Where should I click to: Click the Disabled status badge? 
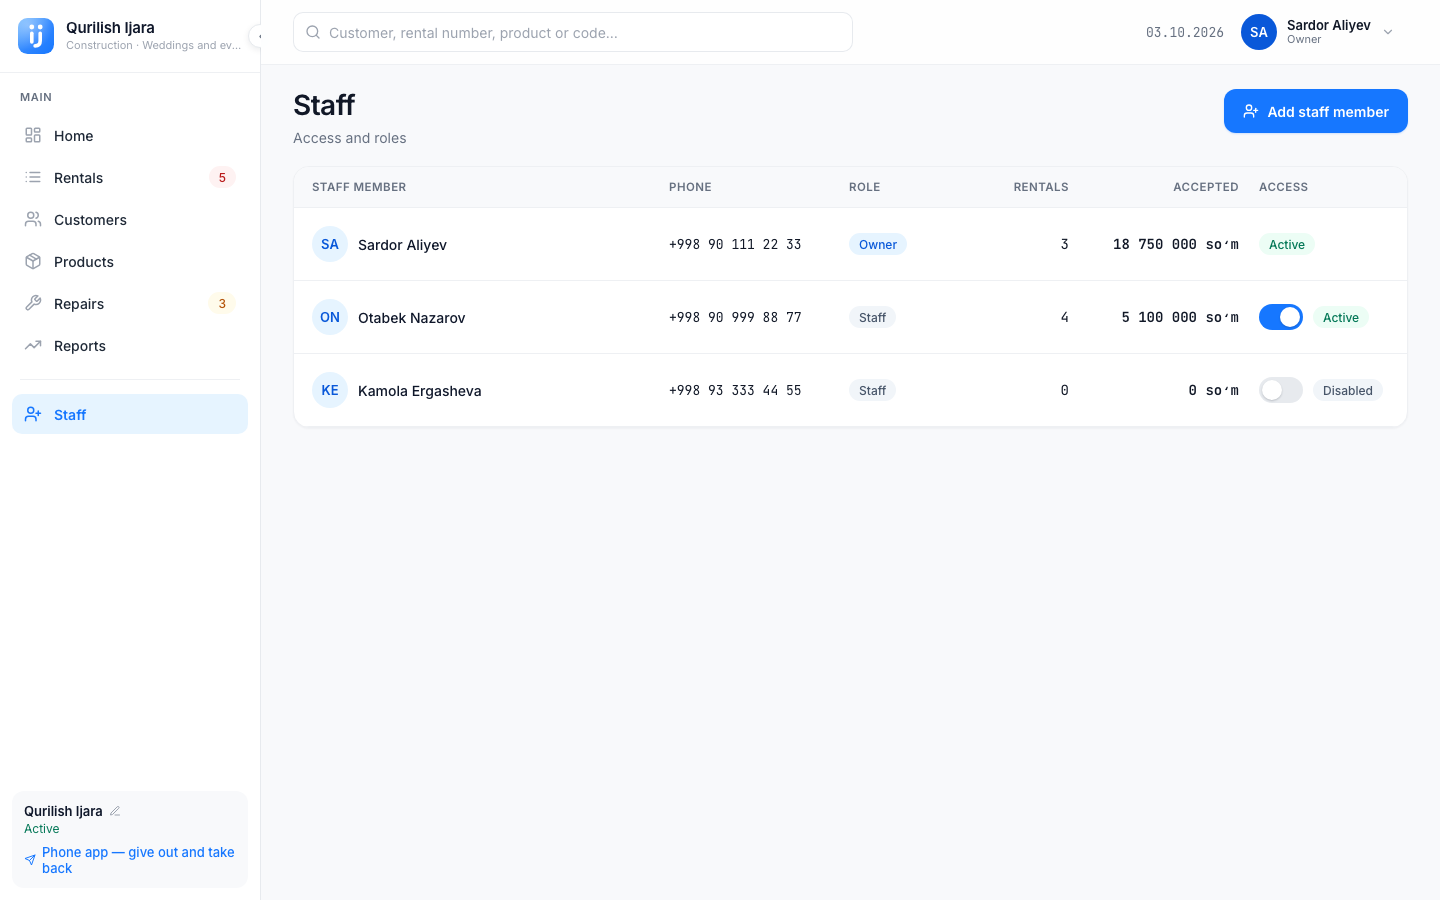(x=1348, y=390)
